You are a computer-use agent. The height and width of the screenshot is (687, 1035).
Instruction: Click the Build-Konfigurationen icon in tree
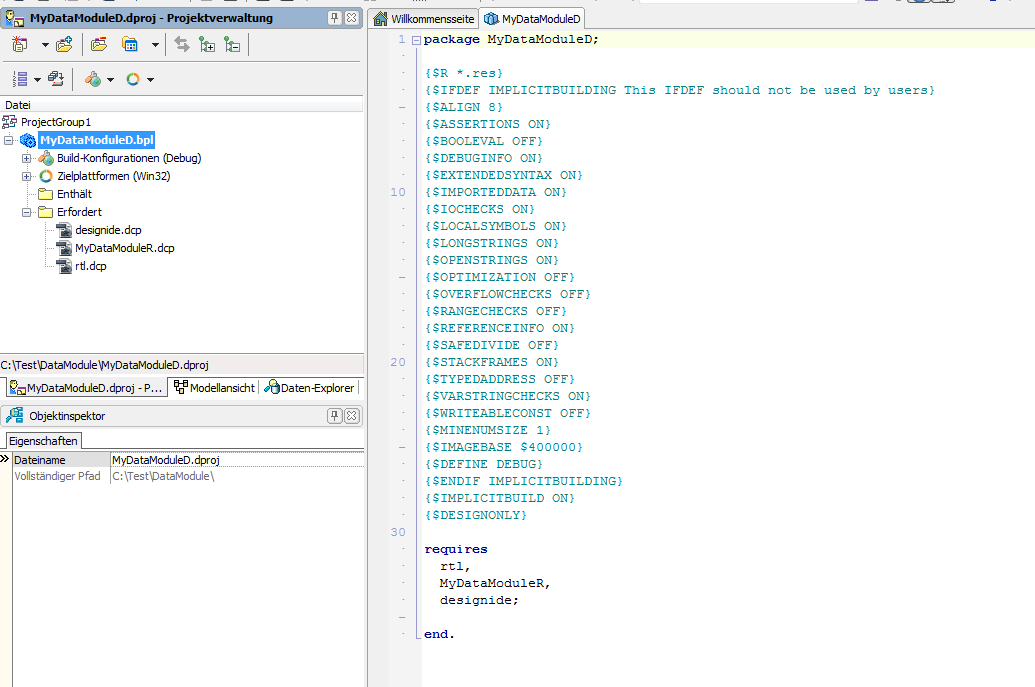pyautogui.click(x=46, y=158)
